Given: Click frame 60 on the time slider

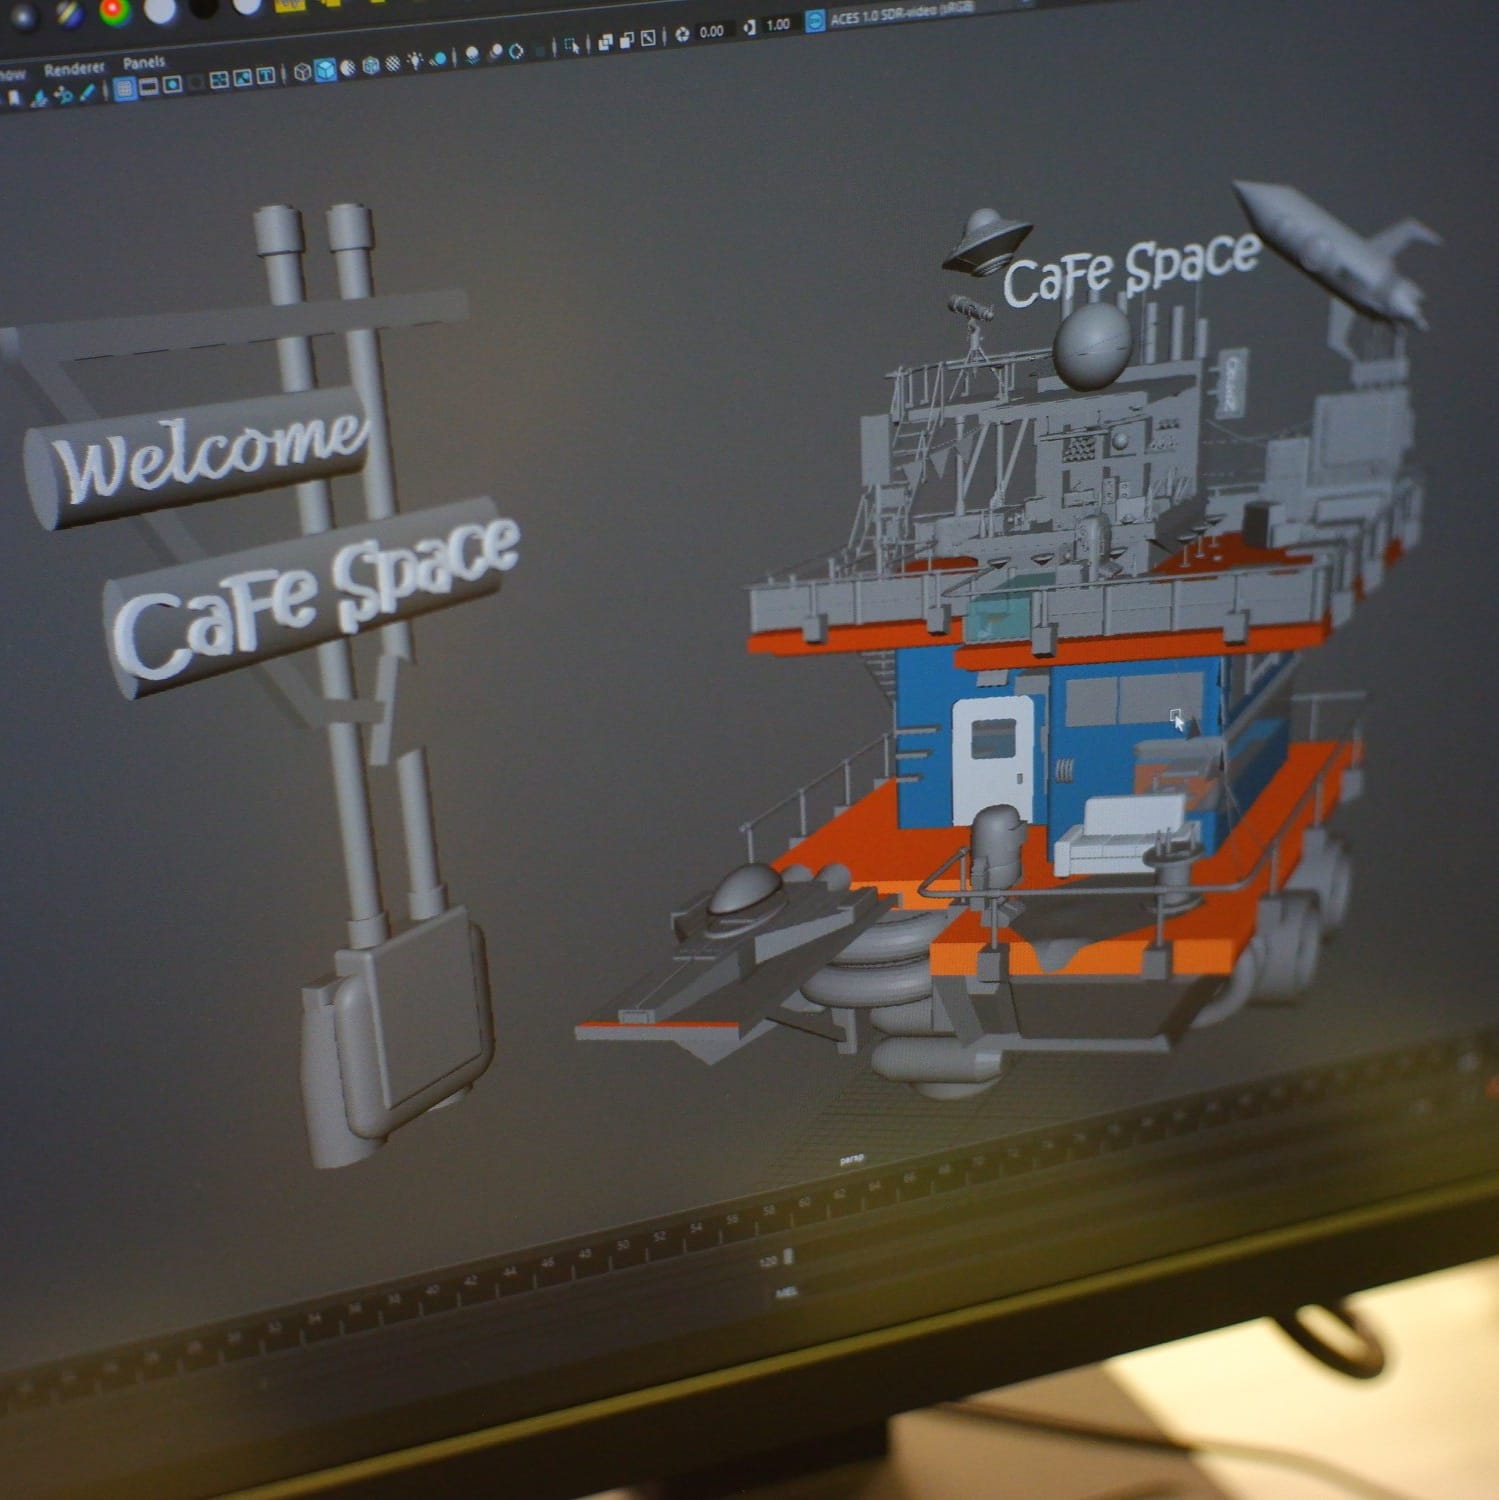Looking at the screenshot, I should click(804, 1202).
